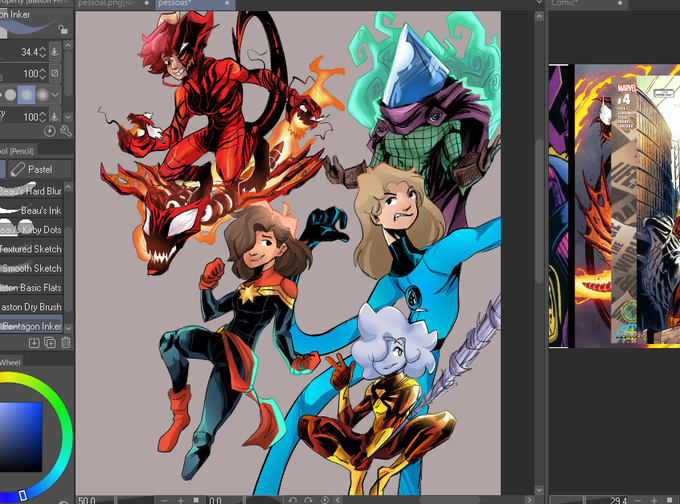This screenshot has height=504, width=680.
Task: Adjust the 34.4 brush size stepper
Action: pos(42,52)
